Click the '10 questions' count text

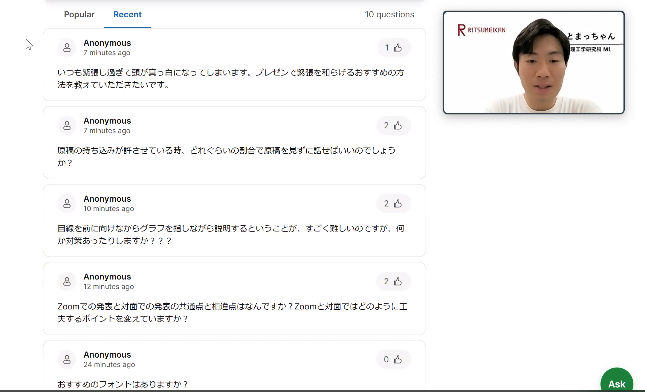[x=389, y=14]
